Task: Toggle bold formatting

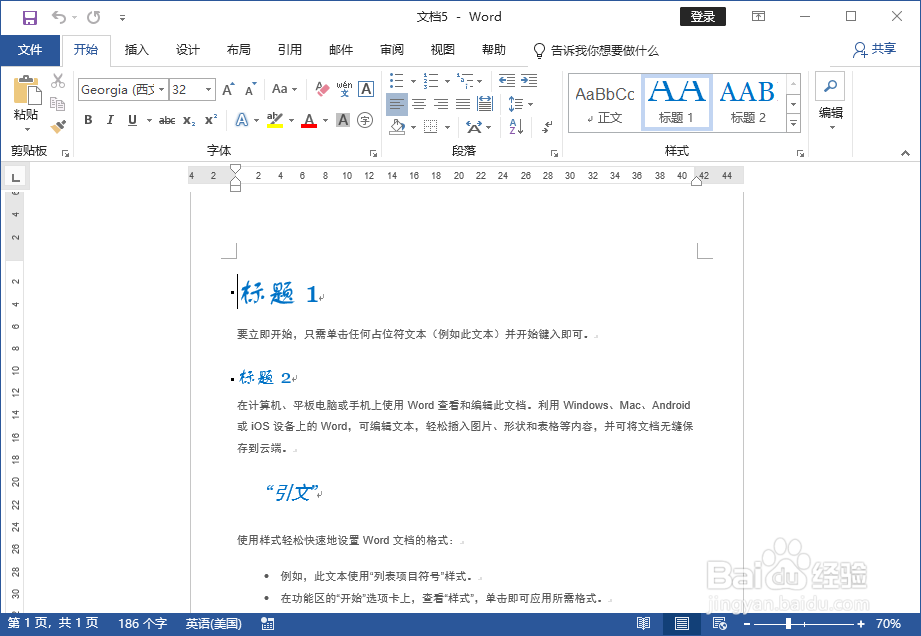Action: click(88, 120)
